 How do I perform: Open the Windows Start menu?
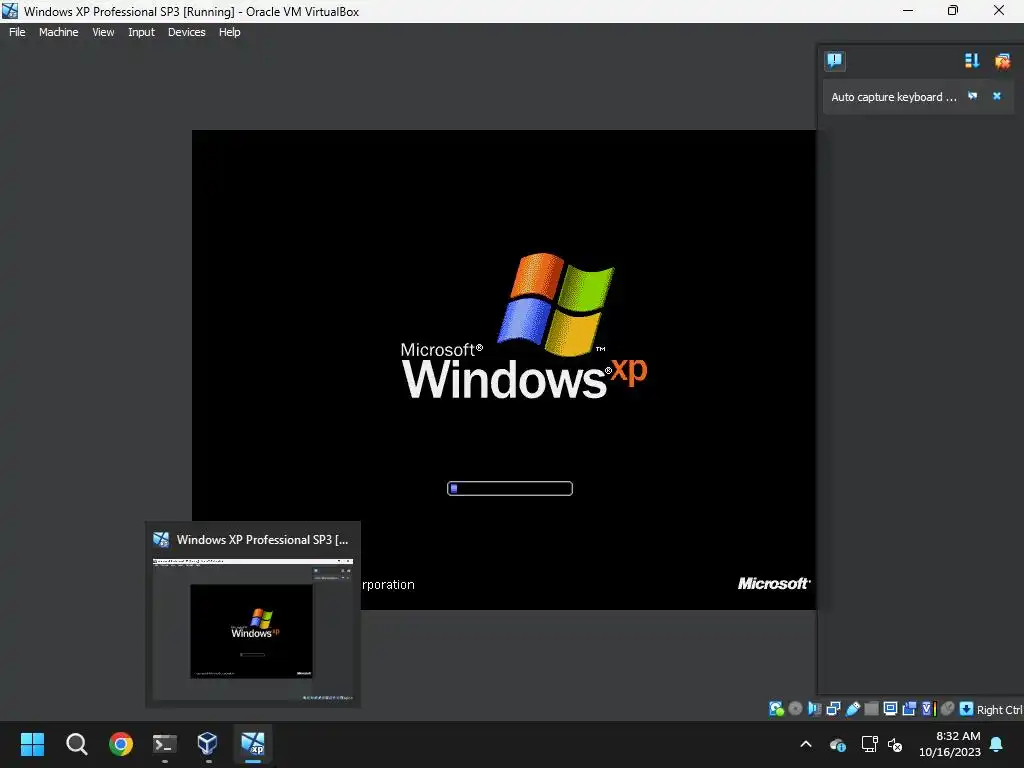pos(33,744)
